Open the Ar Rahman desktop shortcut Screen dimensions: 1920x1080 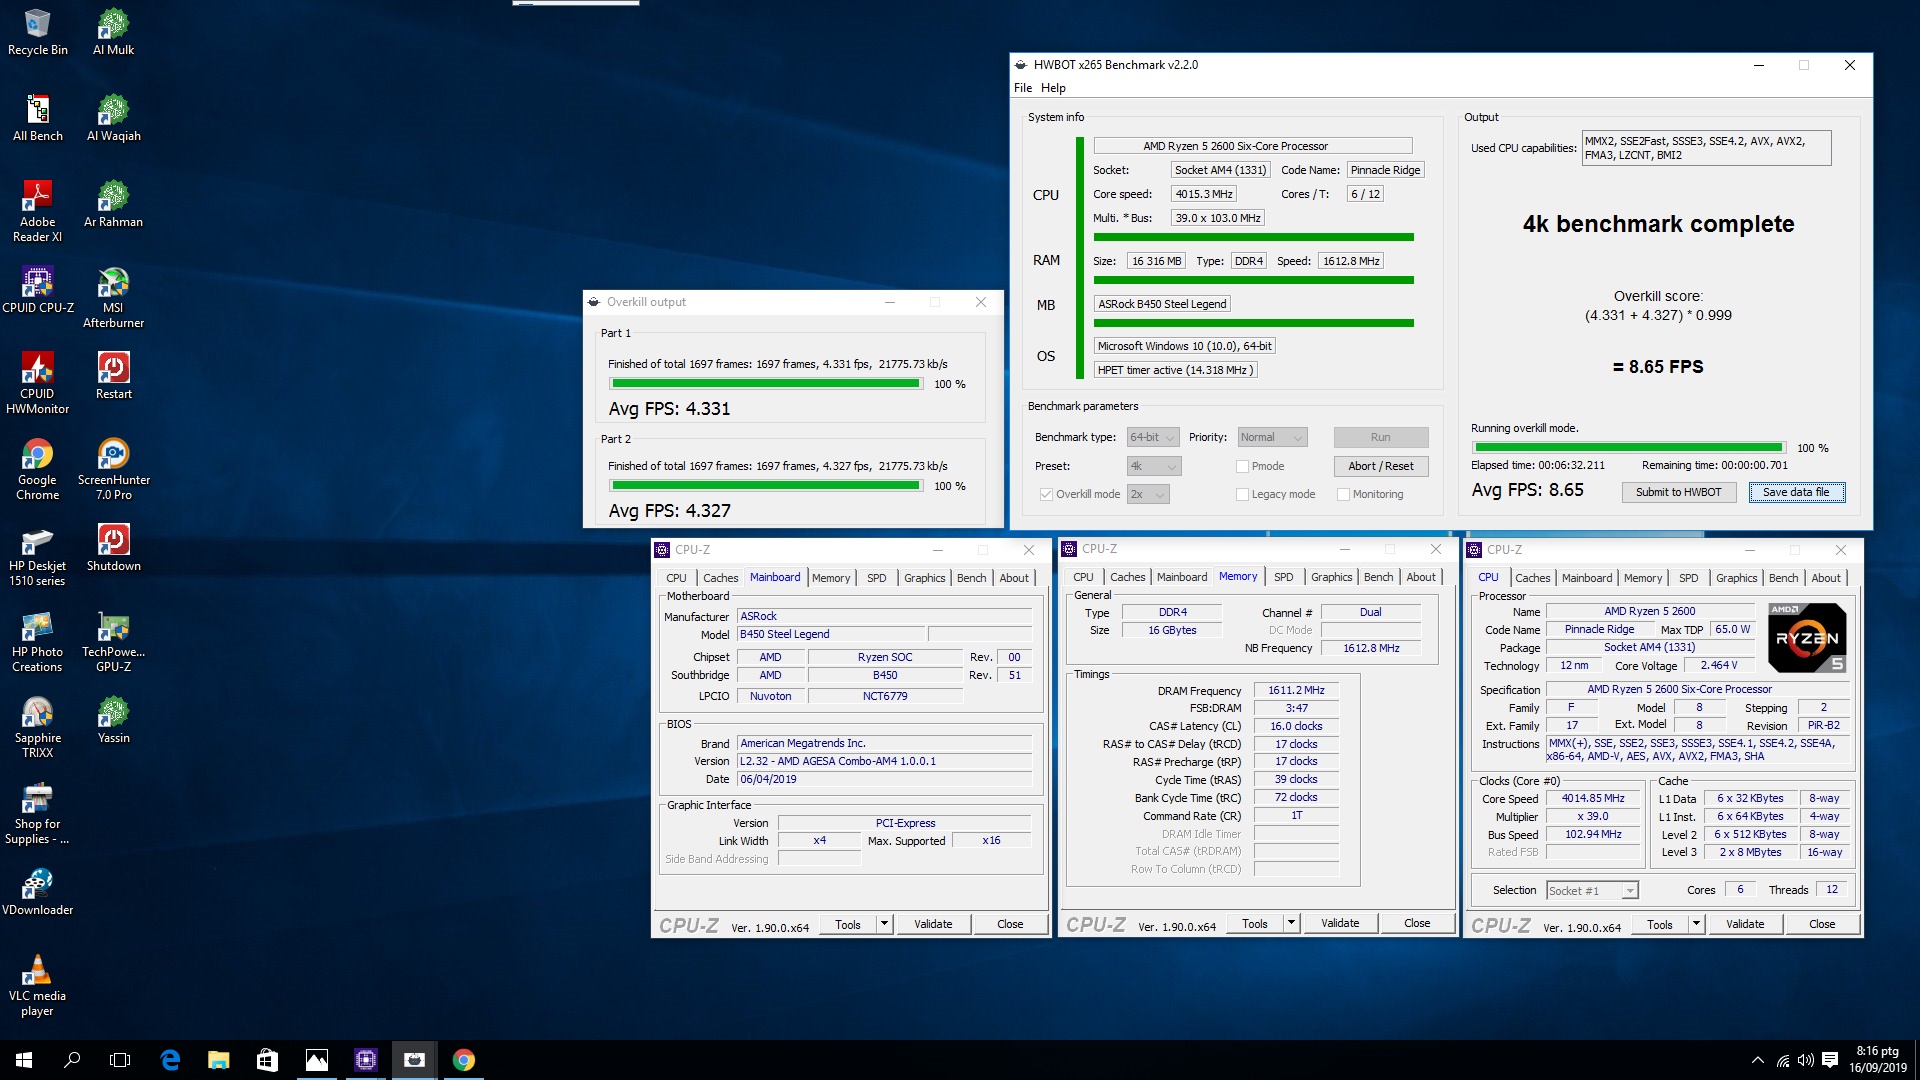[x=113, y=204]
